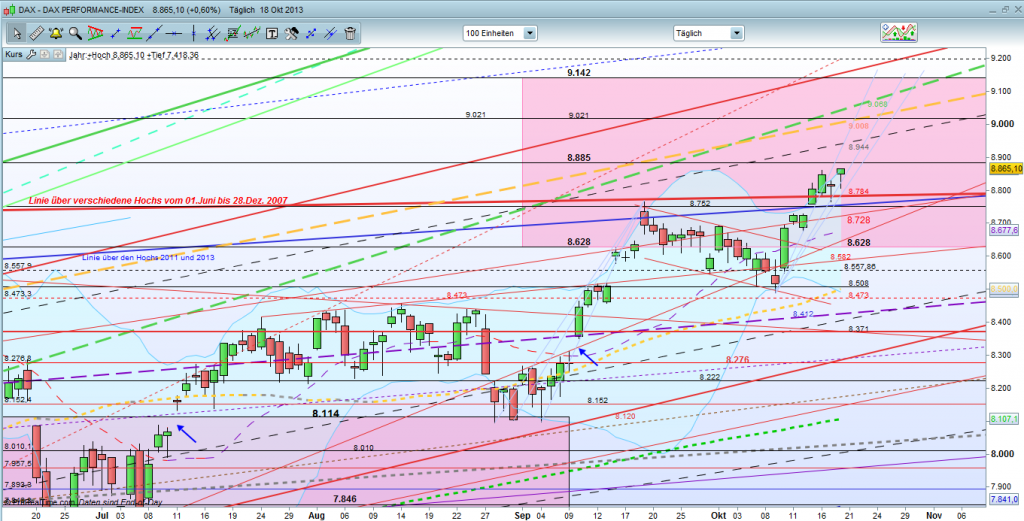
Task: Click the red 8.276 level label
Action: tap(737, 359)
